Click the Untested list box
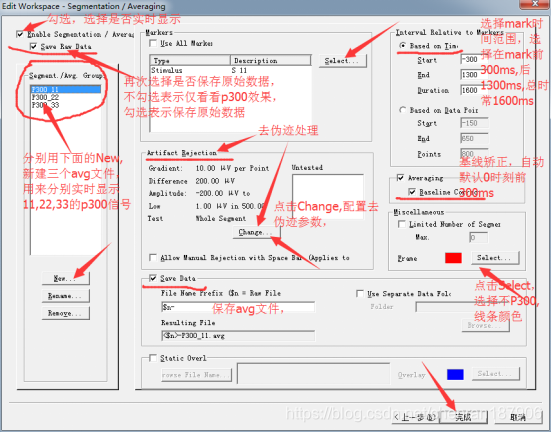Screen dimensions: 552x432 pos(328,196)
